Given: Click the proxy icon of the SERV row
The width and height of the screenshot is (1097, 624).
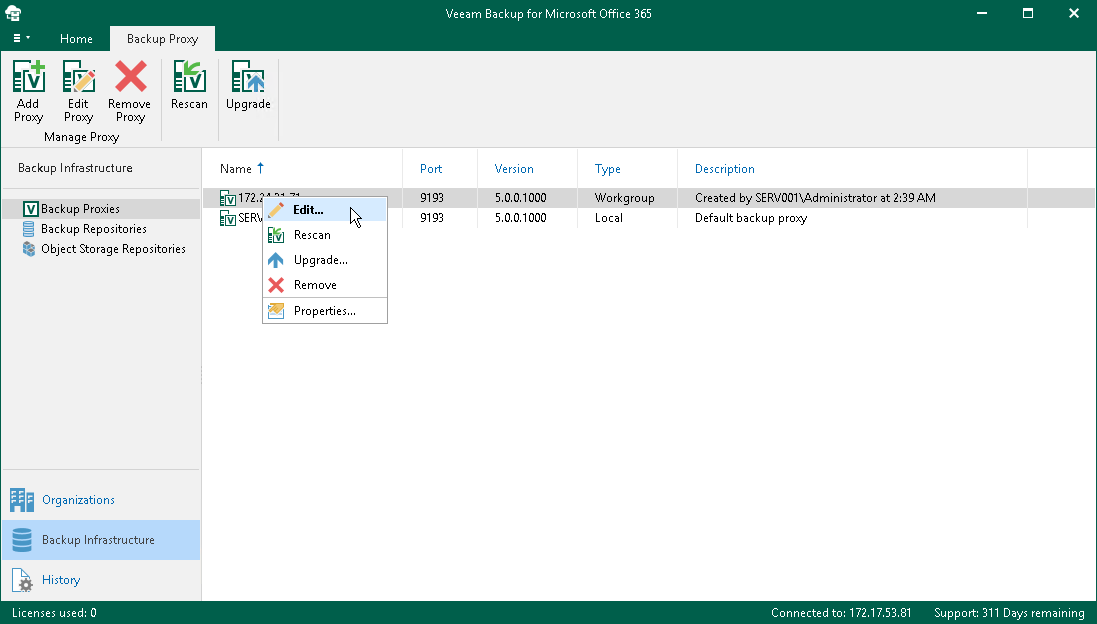Looking at the screenshot, I should [227, 218].
